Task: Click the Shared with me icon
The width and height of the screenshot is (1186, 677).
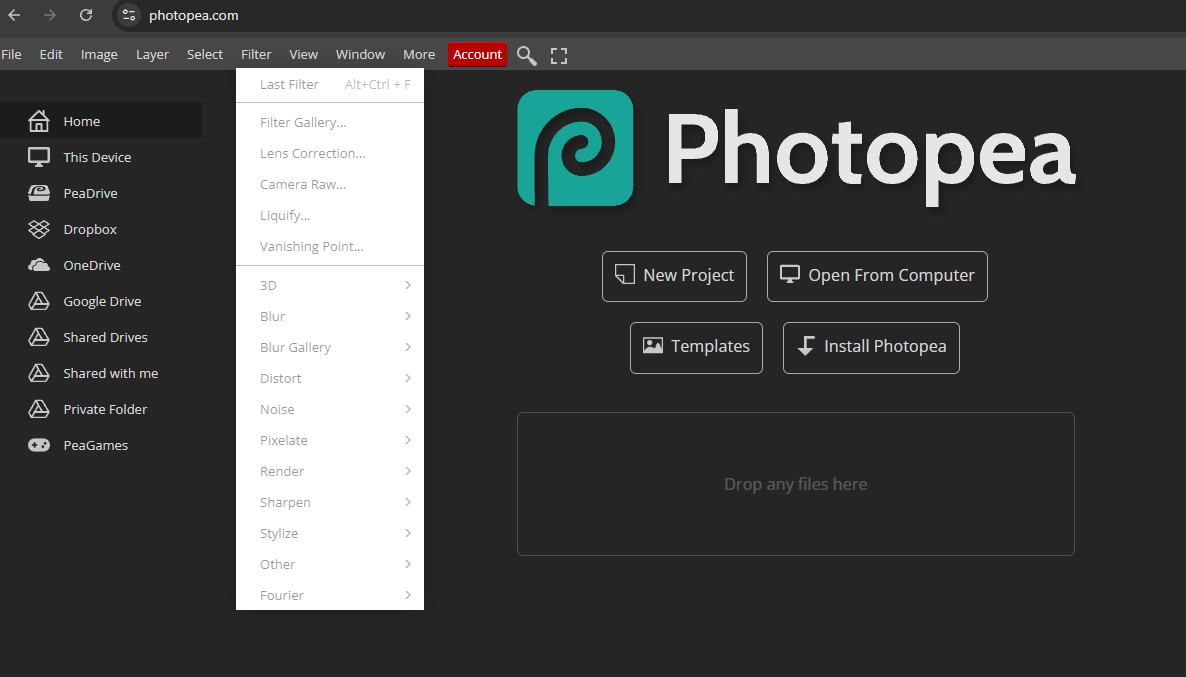Action: click(39, 373)
